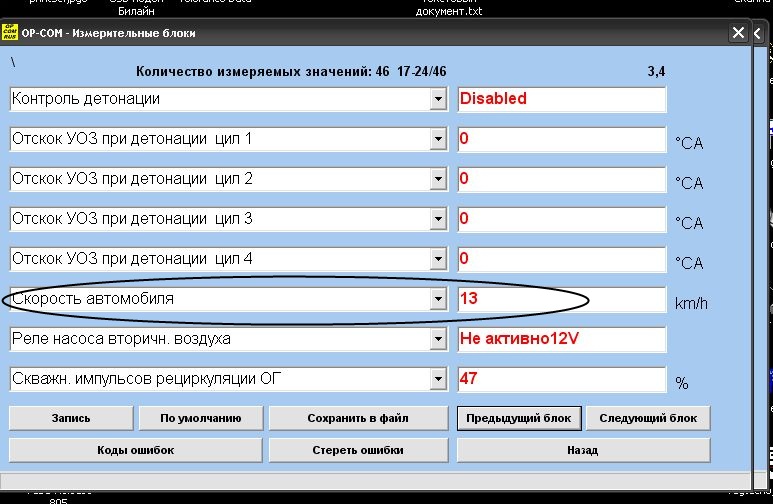
Task: Click the cylinder 4 retard value 0
Action: [562, 259]
